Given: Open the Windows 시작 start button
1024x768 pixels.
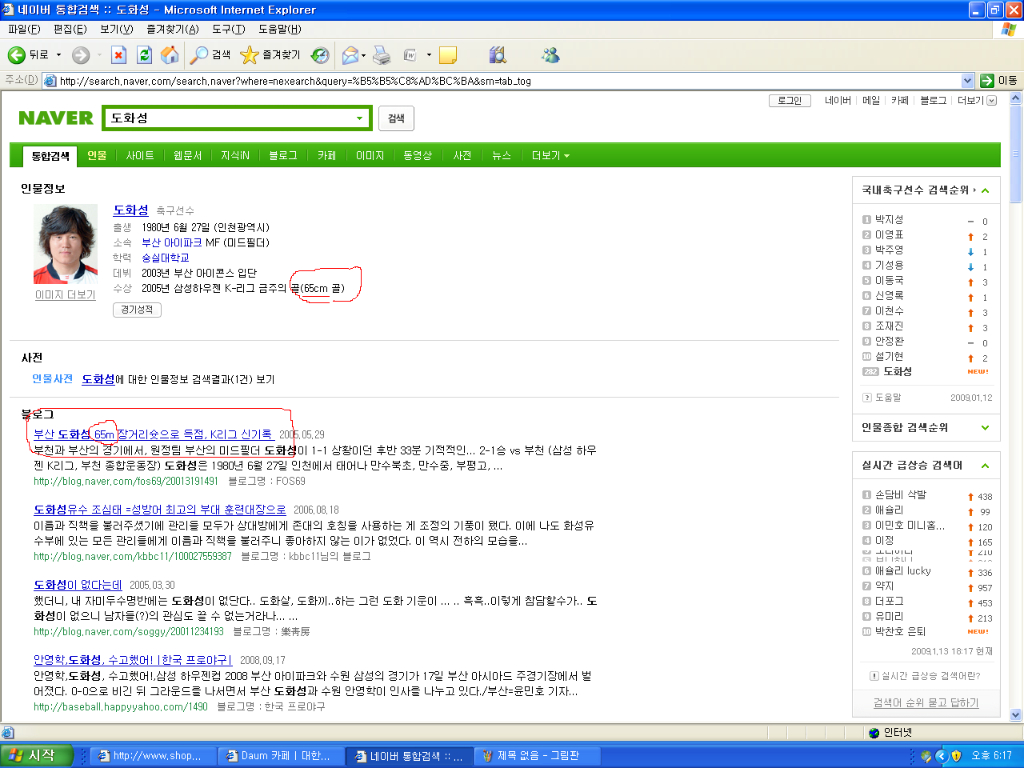Looking at the screenshot, I should click(x=36, y=756).
